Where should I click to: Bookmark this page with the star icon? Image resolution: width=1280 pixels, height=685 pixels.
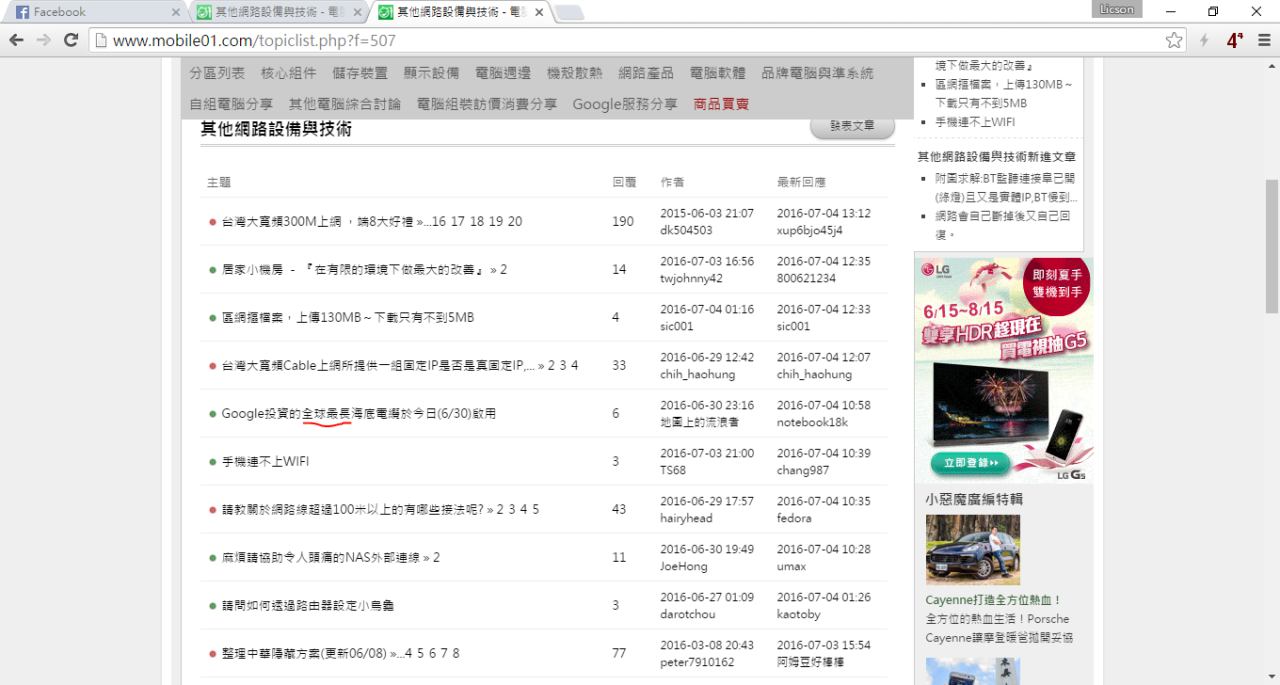click(1174, 40)
